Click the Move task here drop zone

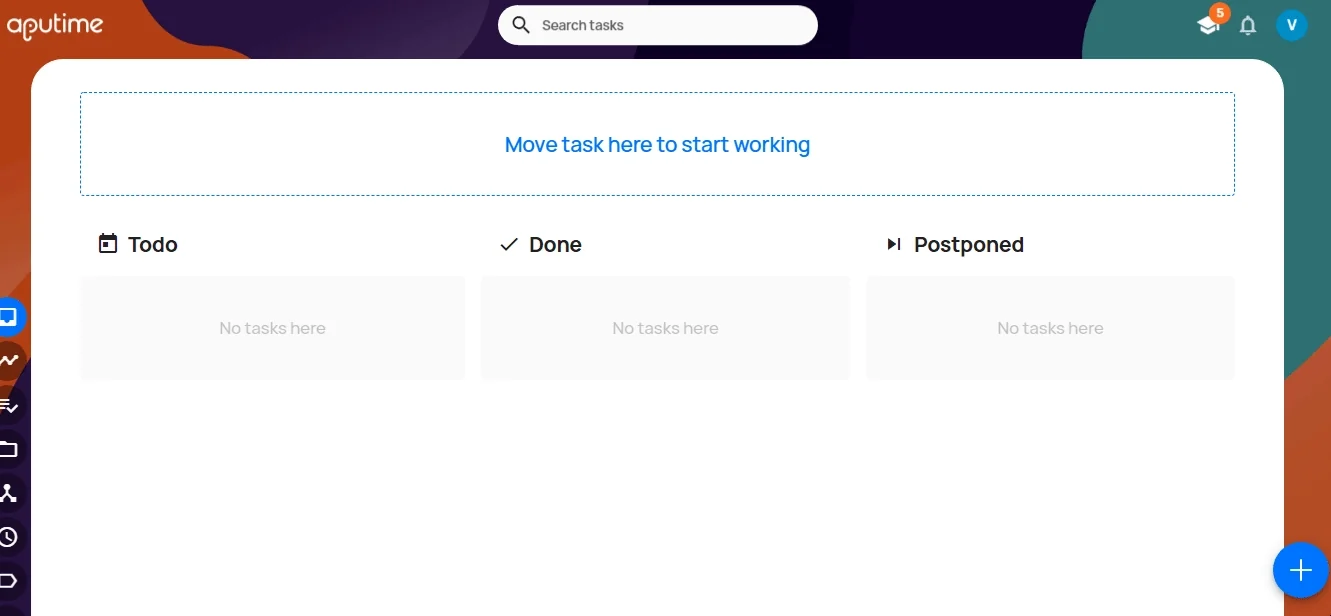coord(657,144)
